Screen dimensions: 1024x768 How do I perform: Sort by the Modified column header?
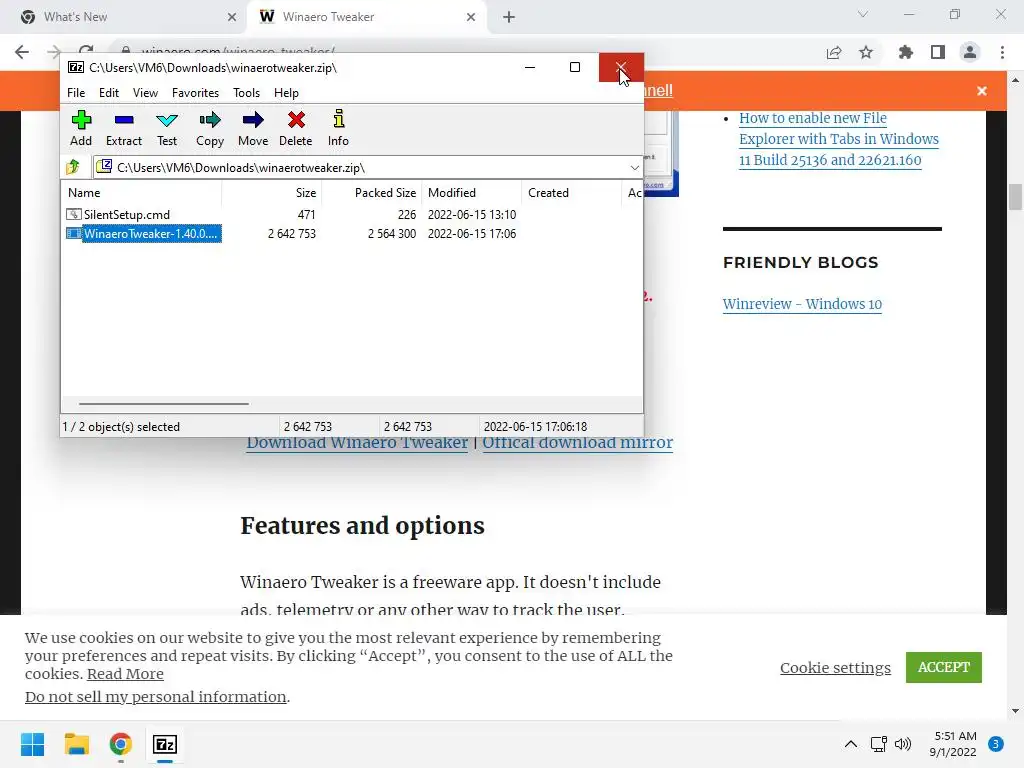point(472,193)
